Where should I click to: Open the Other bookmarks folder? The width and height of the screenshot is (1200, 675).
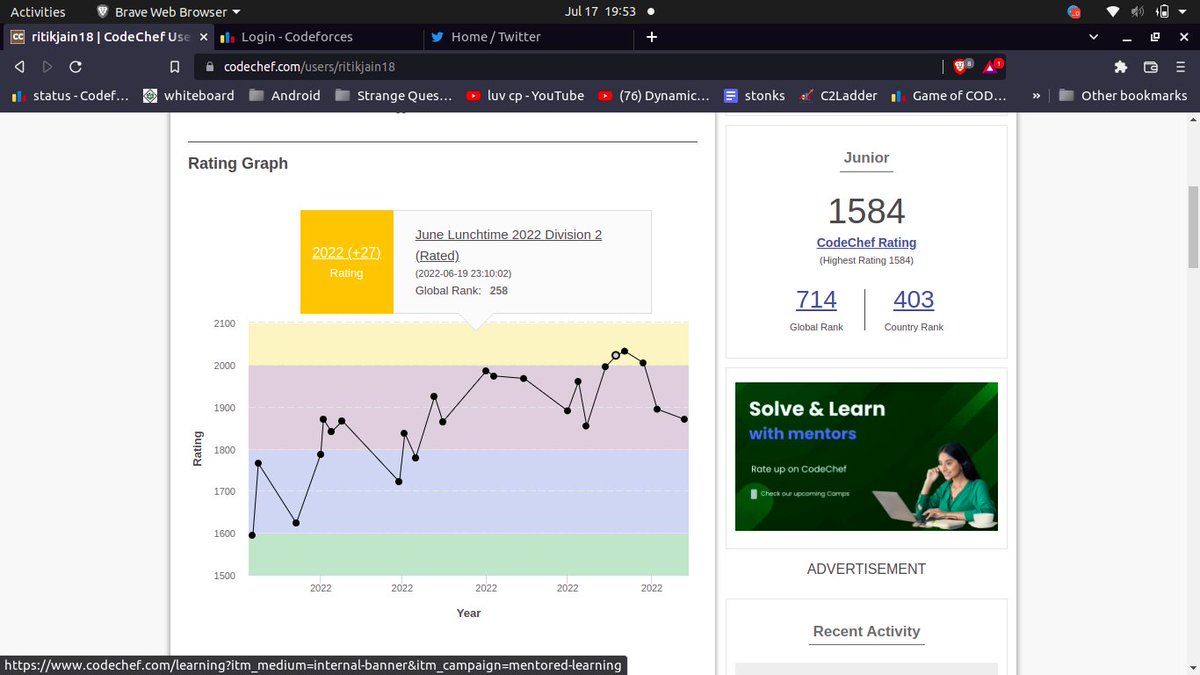(x=1123, y=96)
